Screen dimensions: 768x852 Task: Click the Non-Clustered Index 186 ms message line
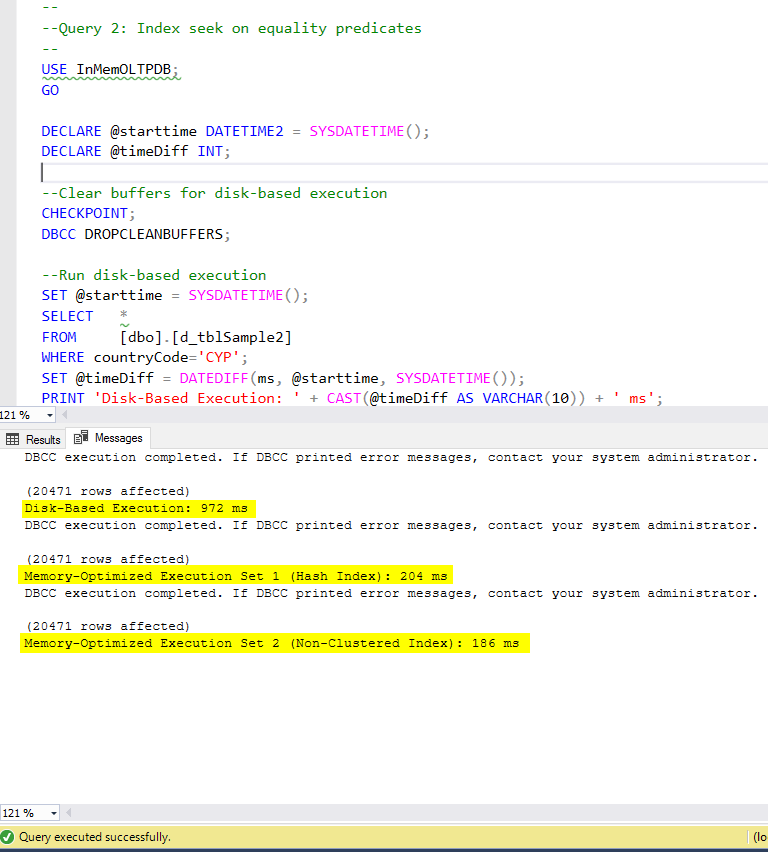pos(272,643)
